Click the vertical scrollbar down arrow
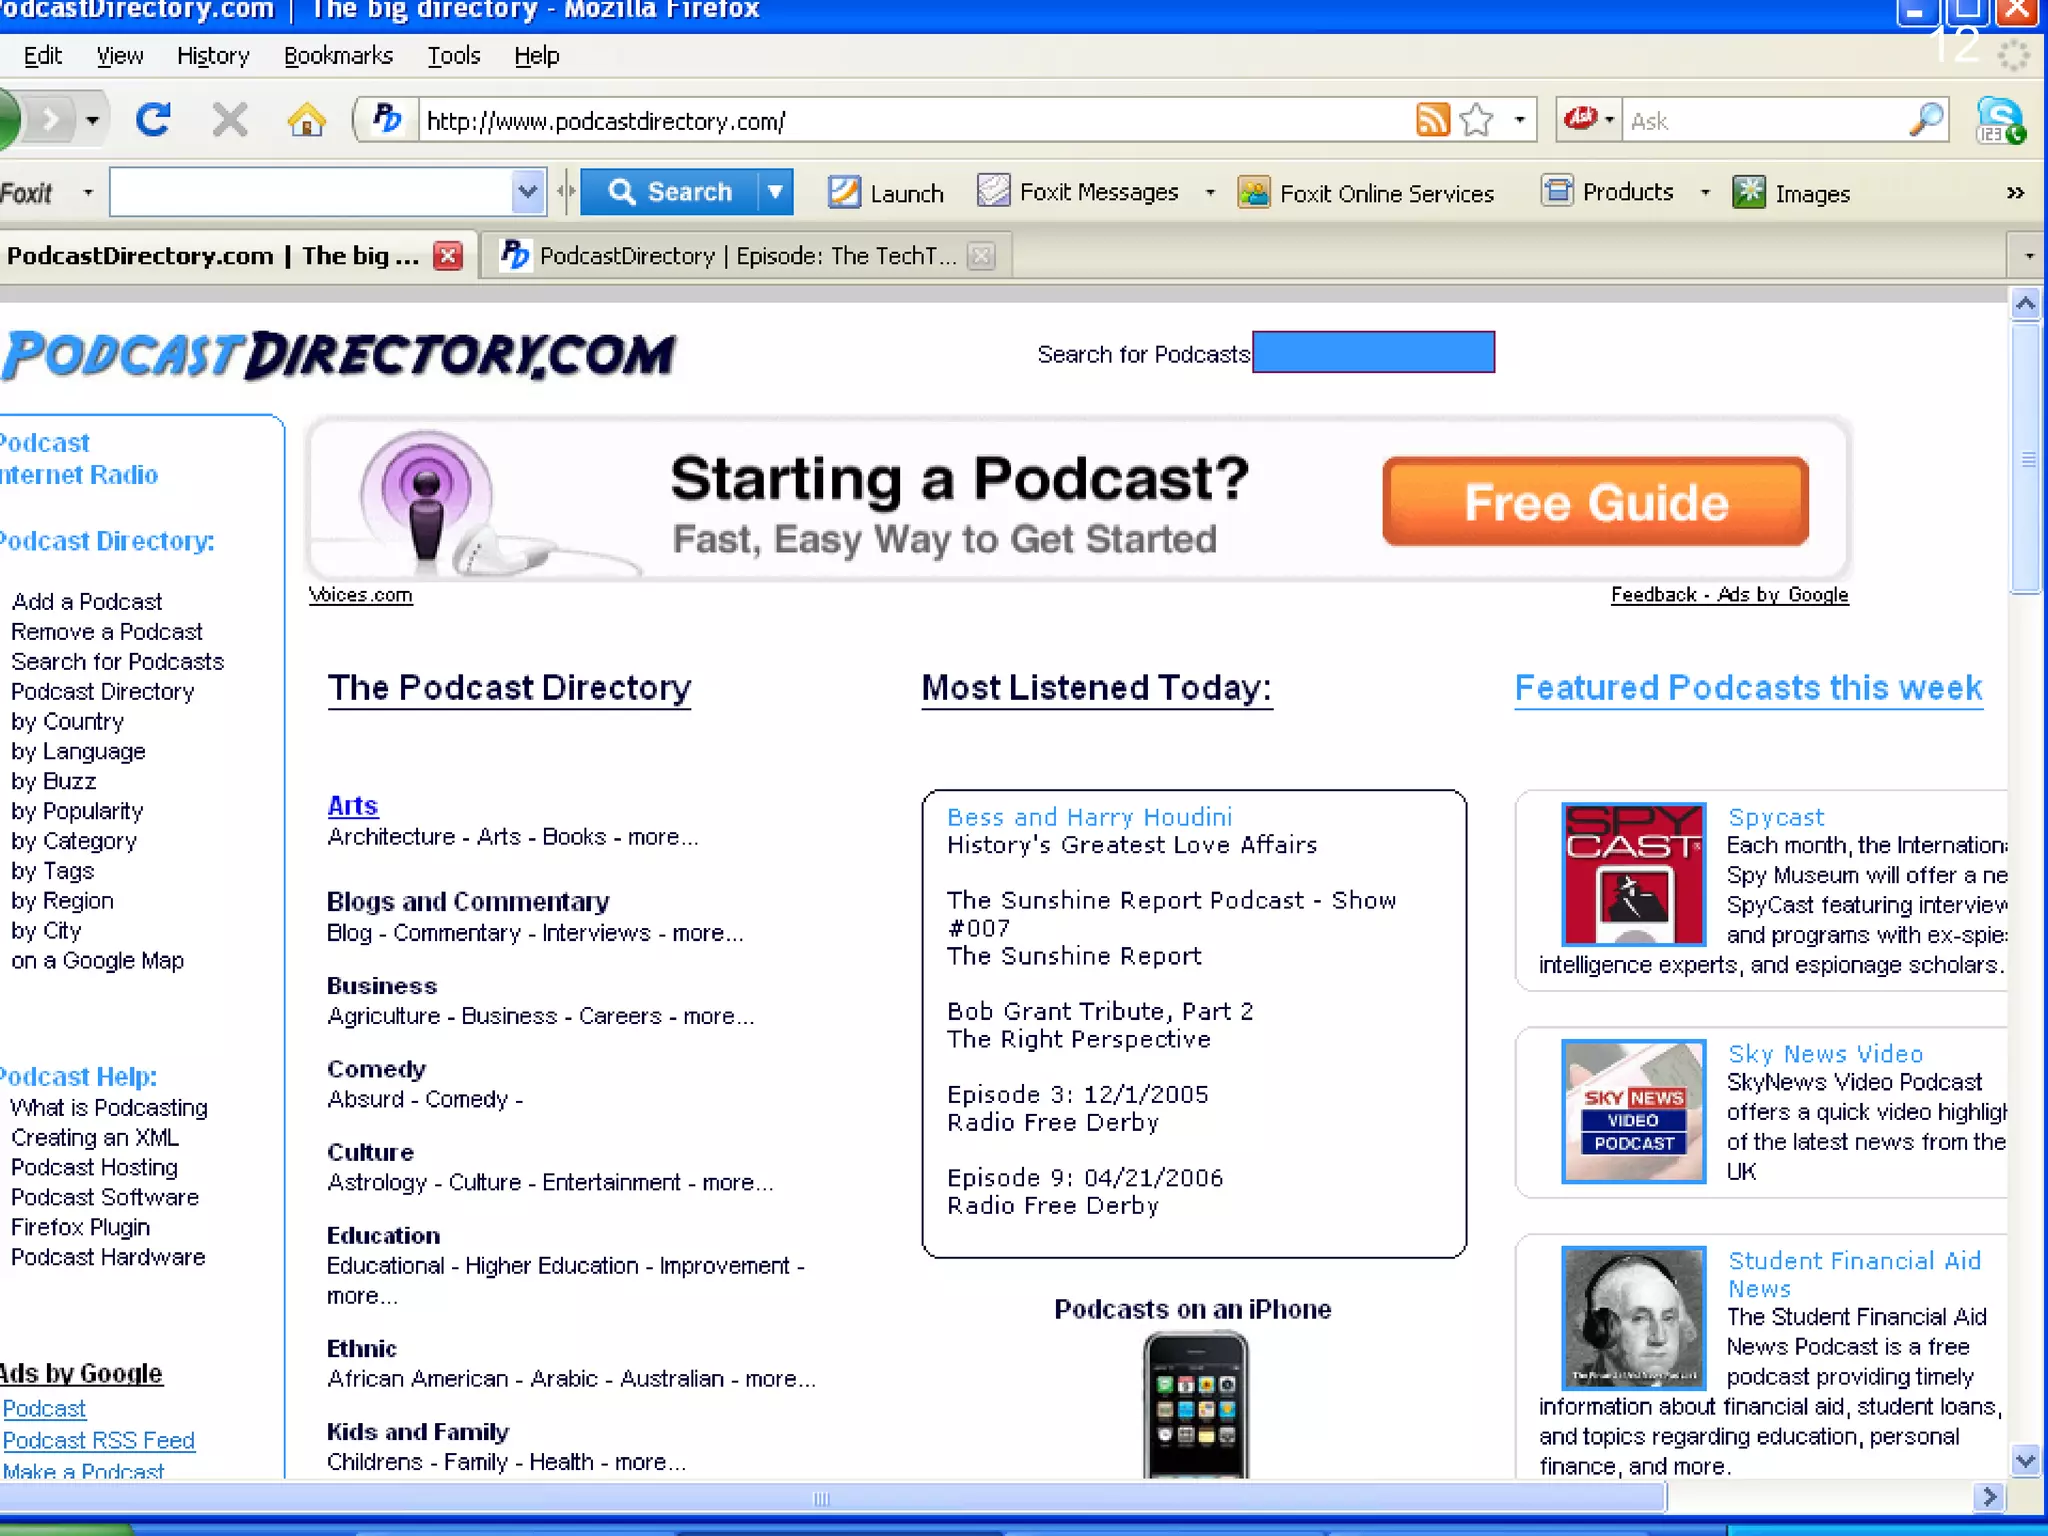This screenshot has width=2048, height=1536. pos(2025,1460)
